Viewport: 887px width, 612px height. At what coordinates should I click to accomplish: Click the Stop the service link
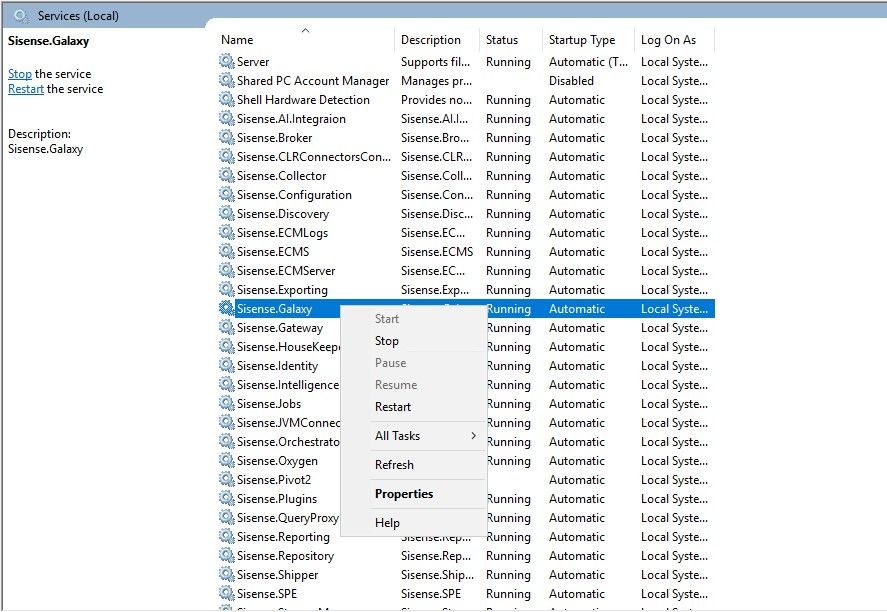20,74
